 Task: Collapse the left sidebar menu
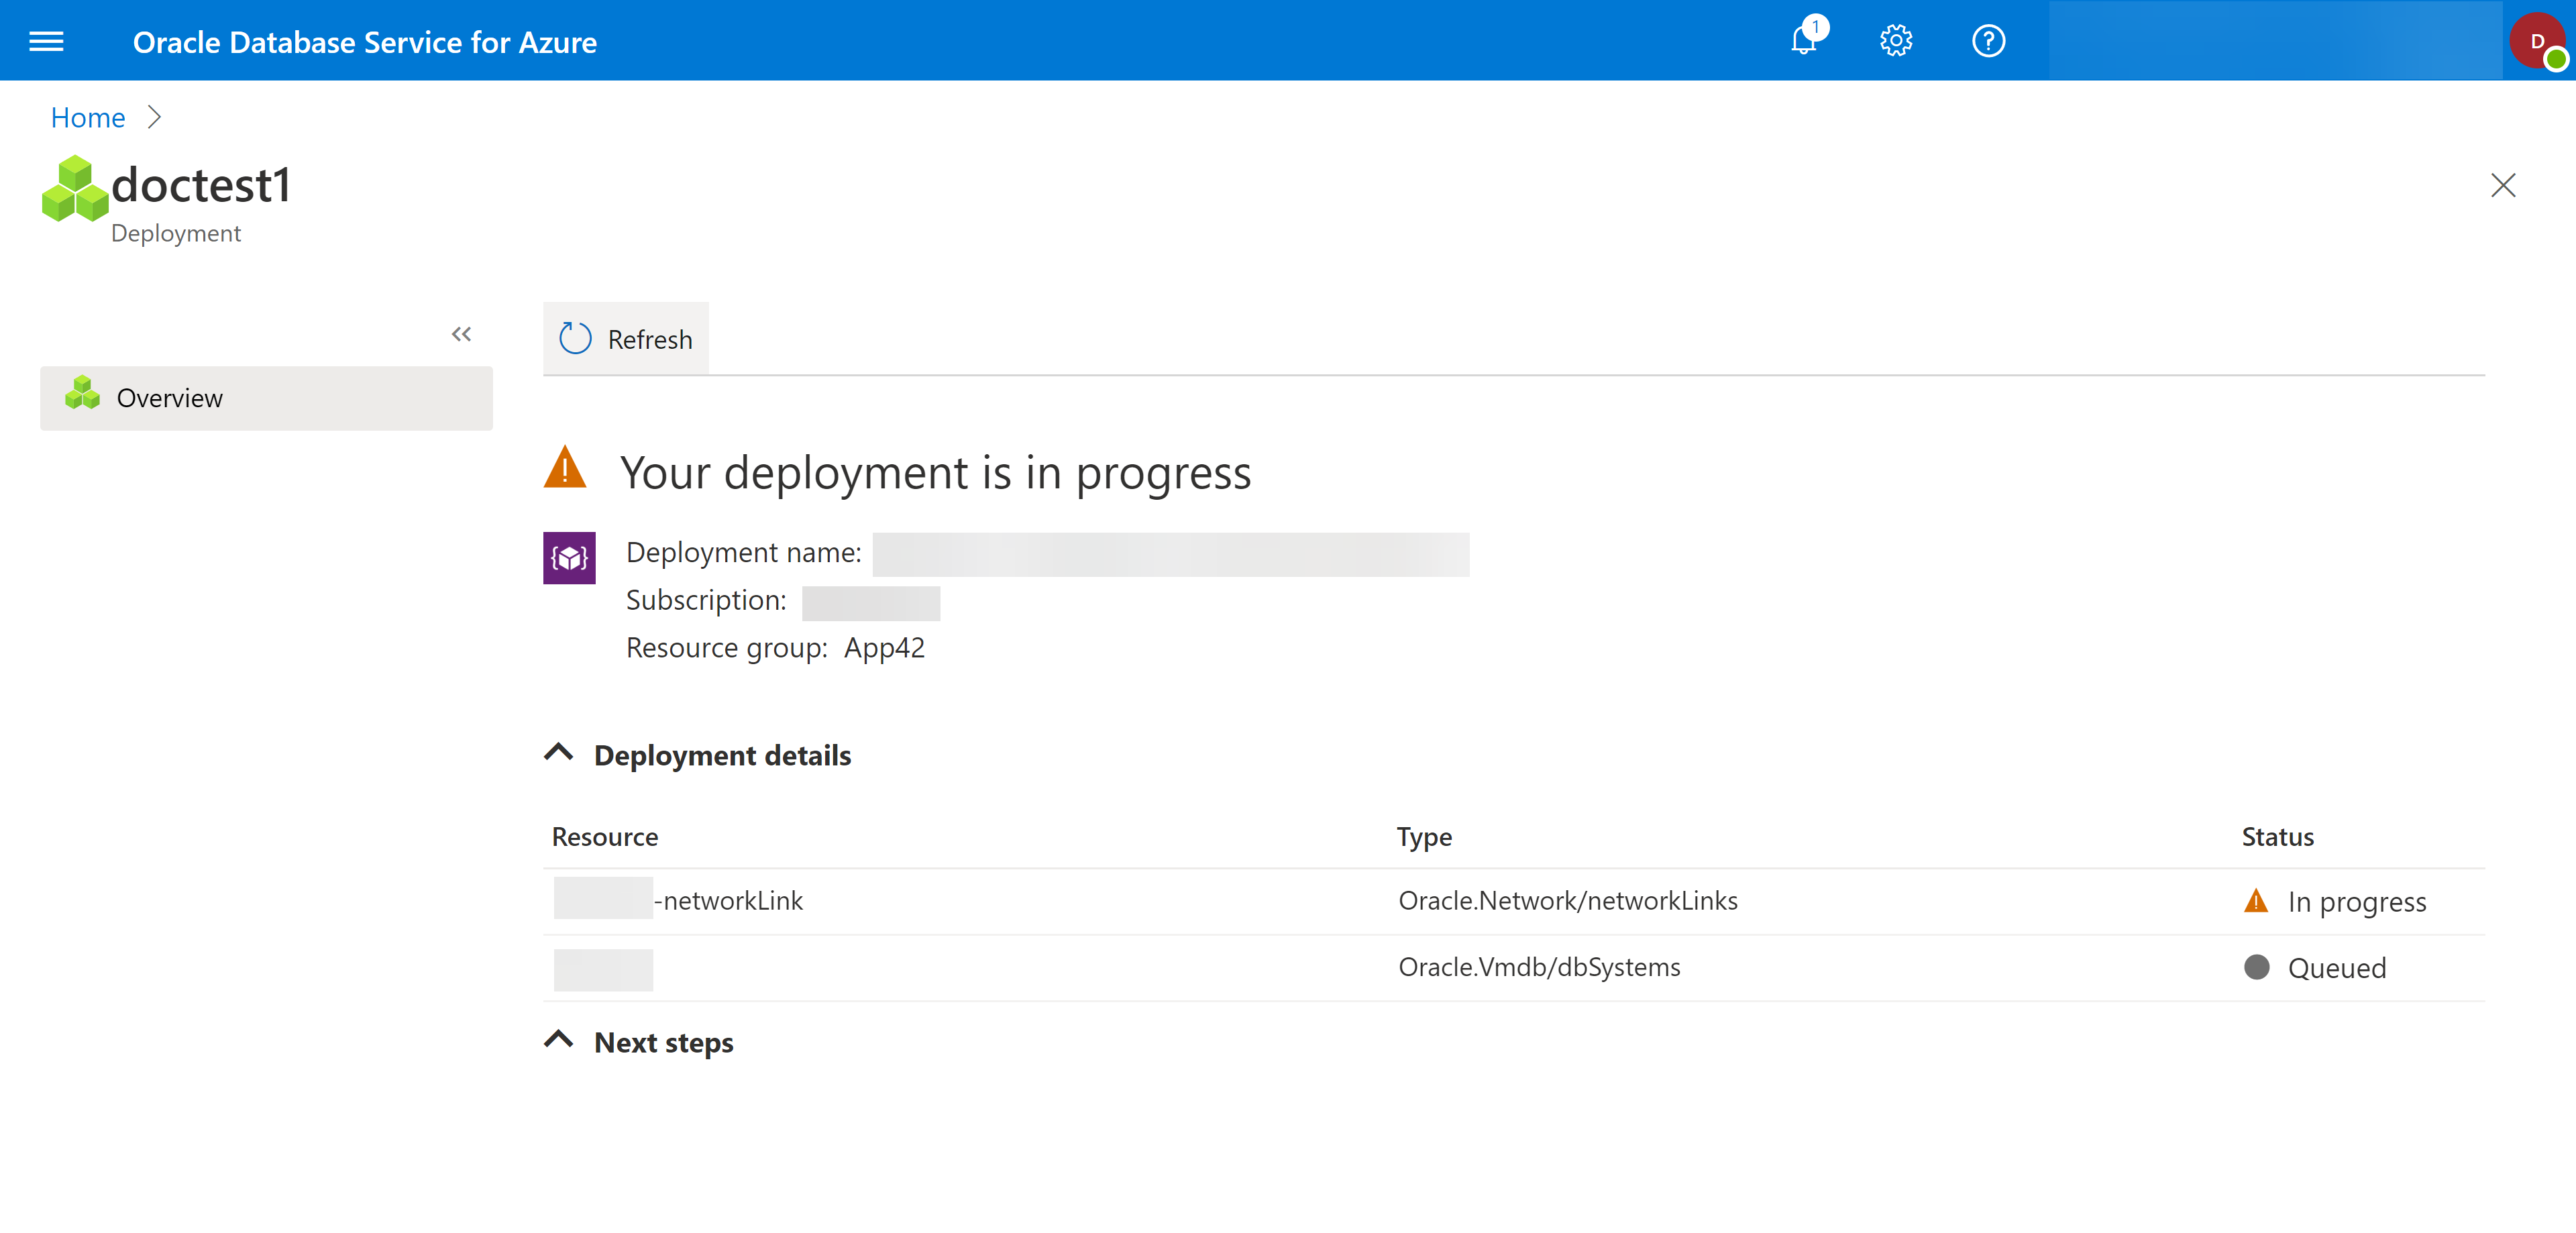tap(461, 335)
